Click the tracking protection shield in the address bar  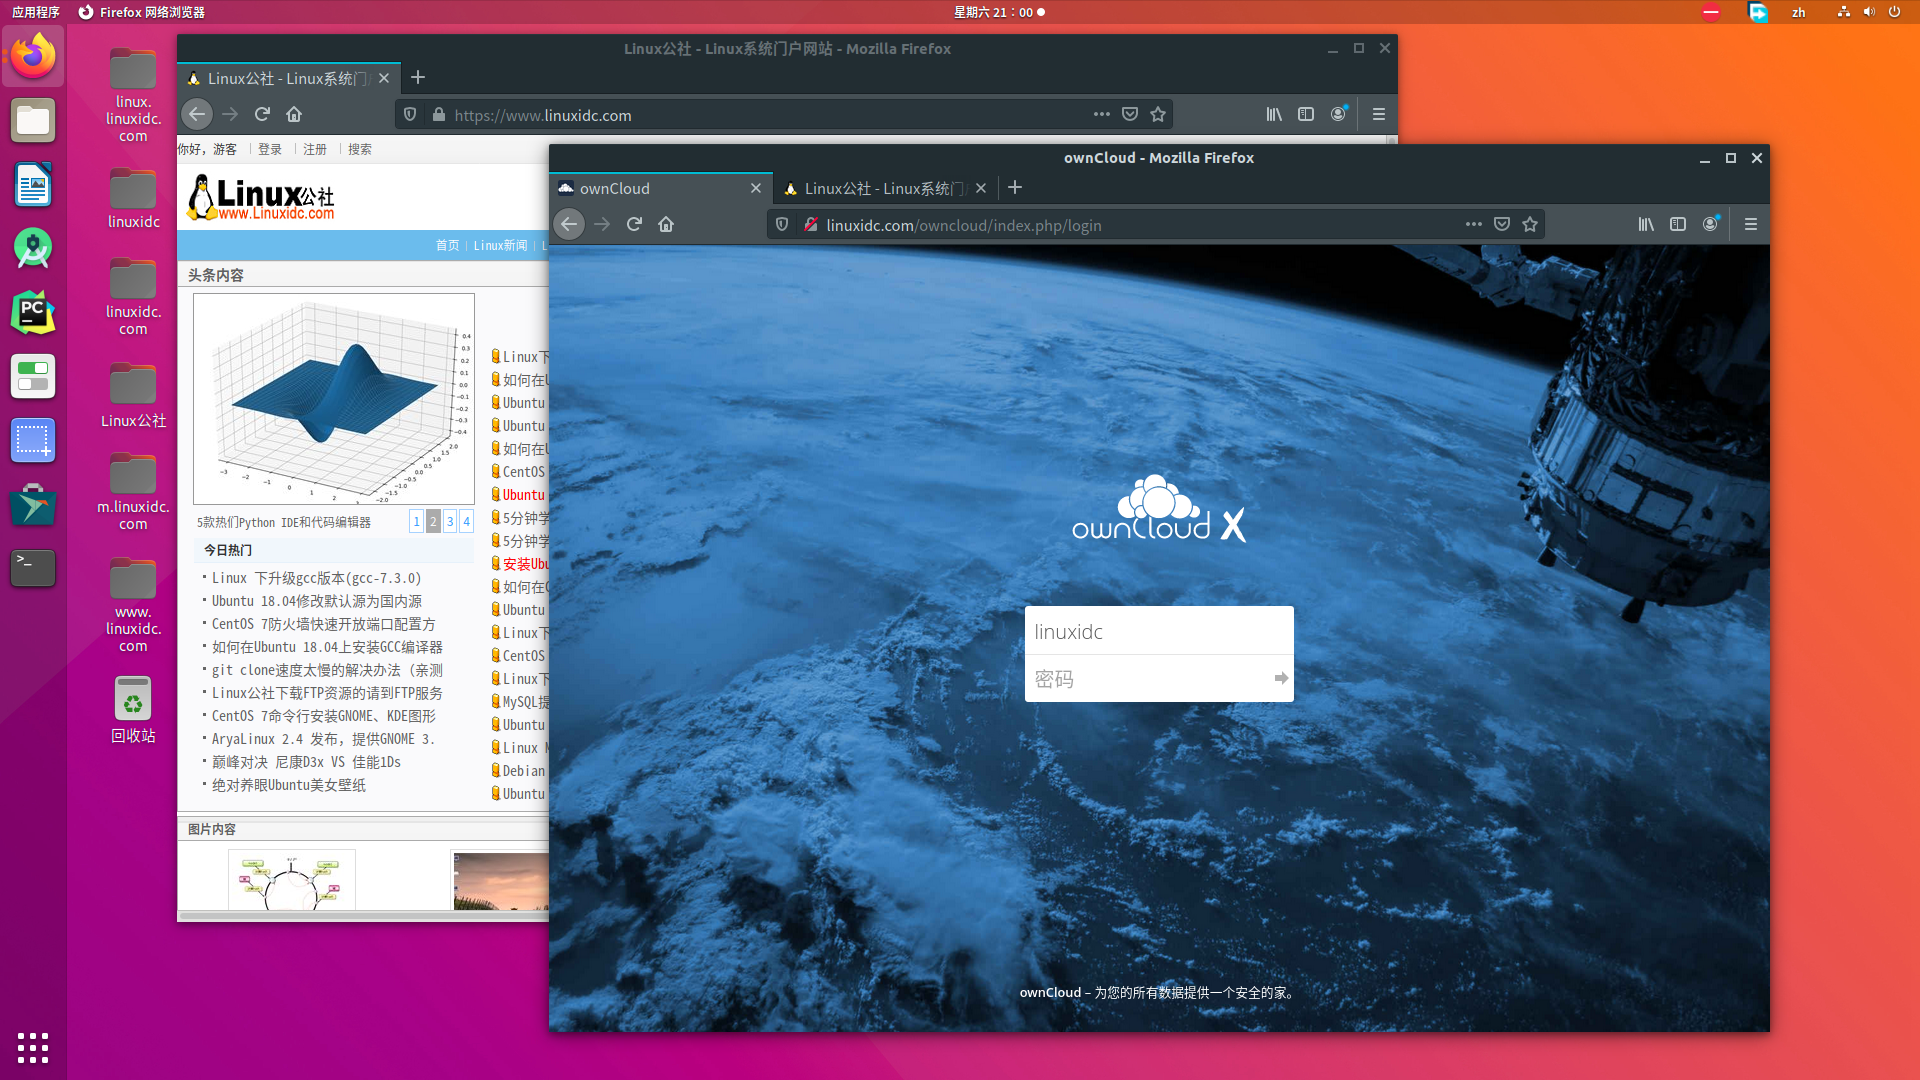pos(781,224)
